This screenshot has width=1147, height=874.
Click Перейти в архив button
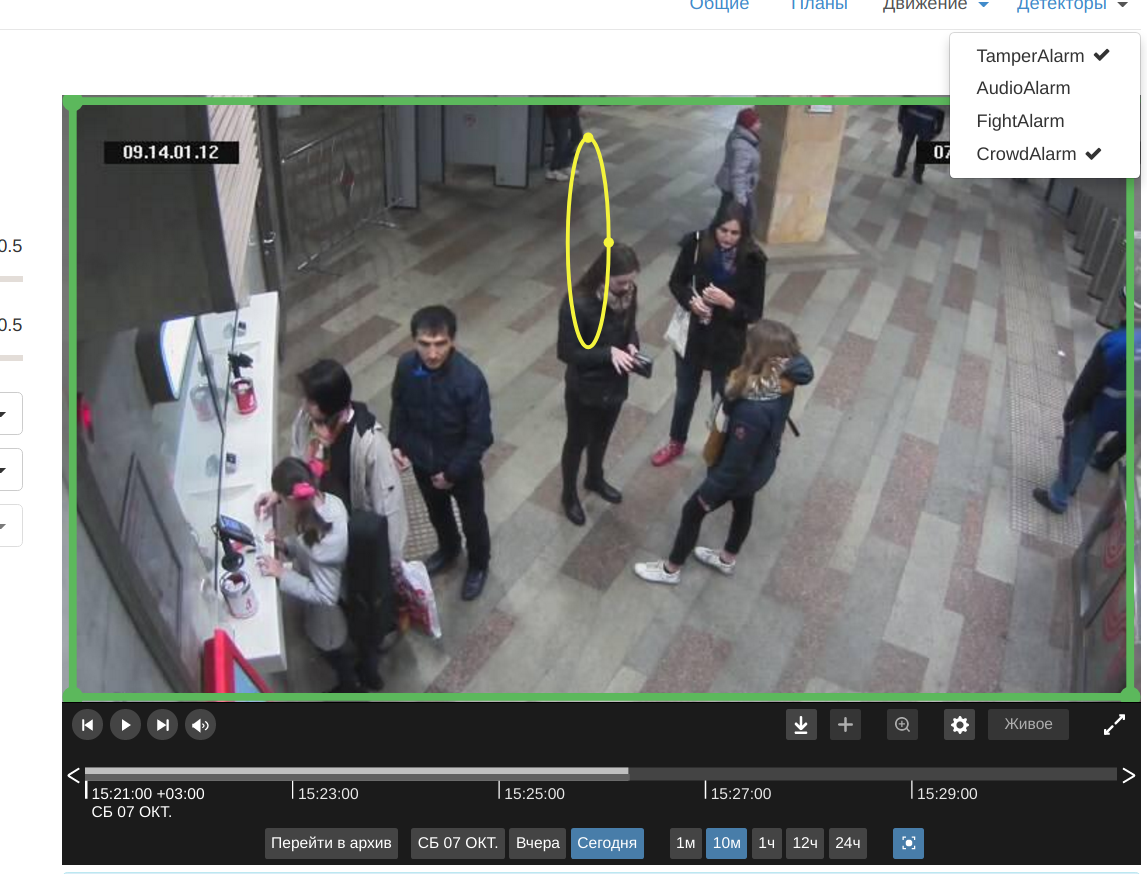click(x=331, y=843)
